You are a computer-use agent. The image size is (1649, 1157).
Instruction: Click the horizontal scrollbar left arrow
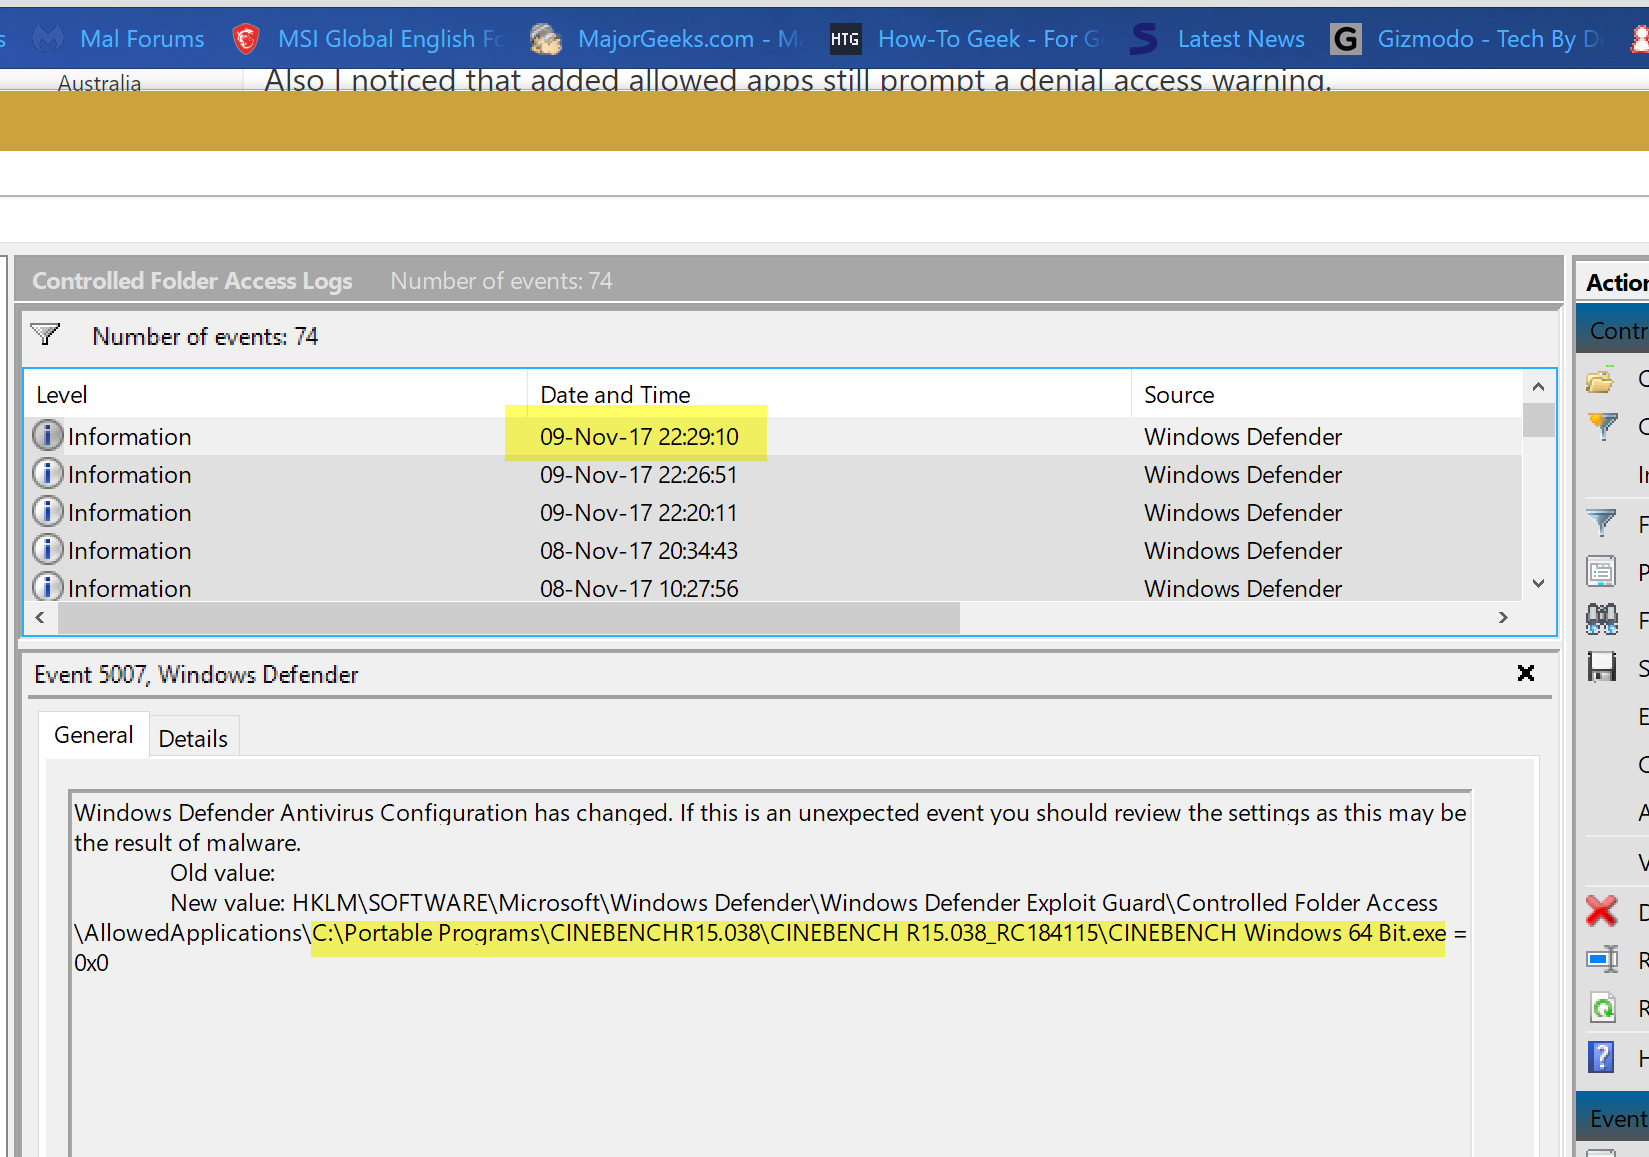pyautogui.click(x=40, y=618)
